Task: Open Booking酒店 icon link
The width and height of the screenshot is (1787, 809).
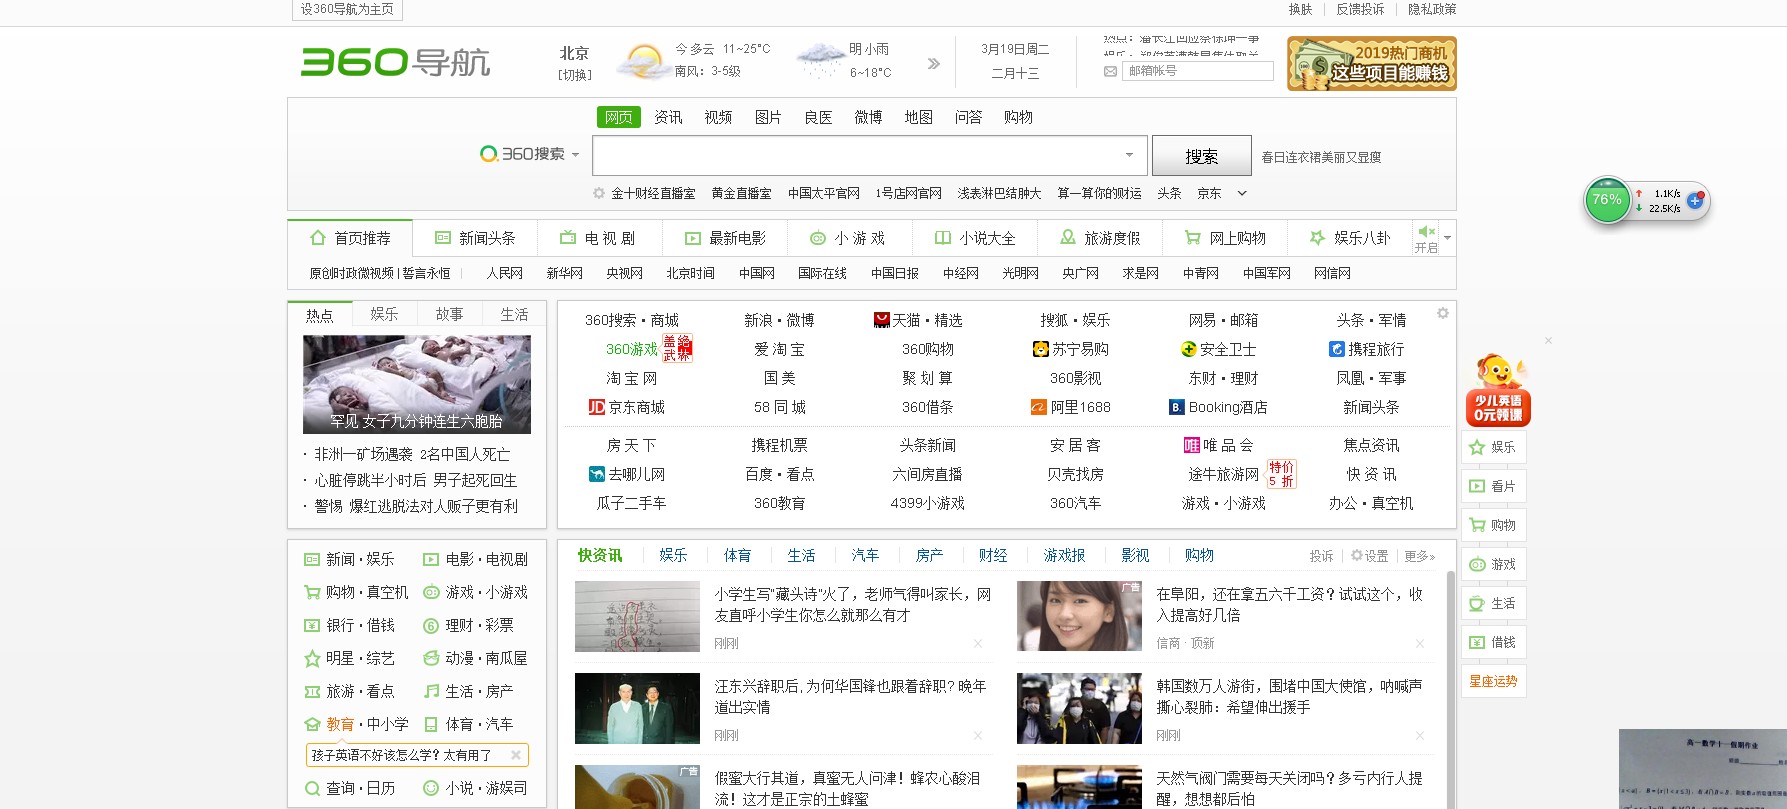Action: coord(1177,407)
